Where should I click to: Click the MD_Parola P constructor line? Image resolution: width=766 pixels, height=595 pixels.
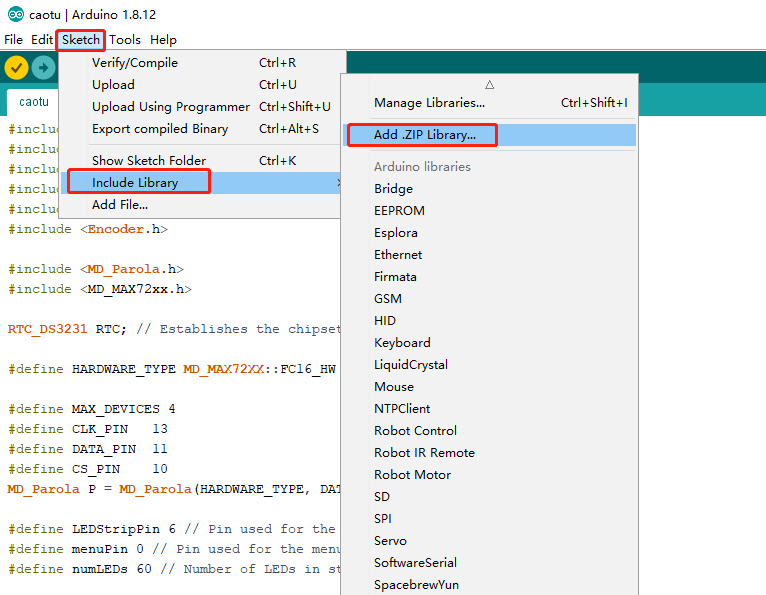174,489
